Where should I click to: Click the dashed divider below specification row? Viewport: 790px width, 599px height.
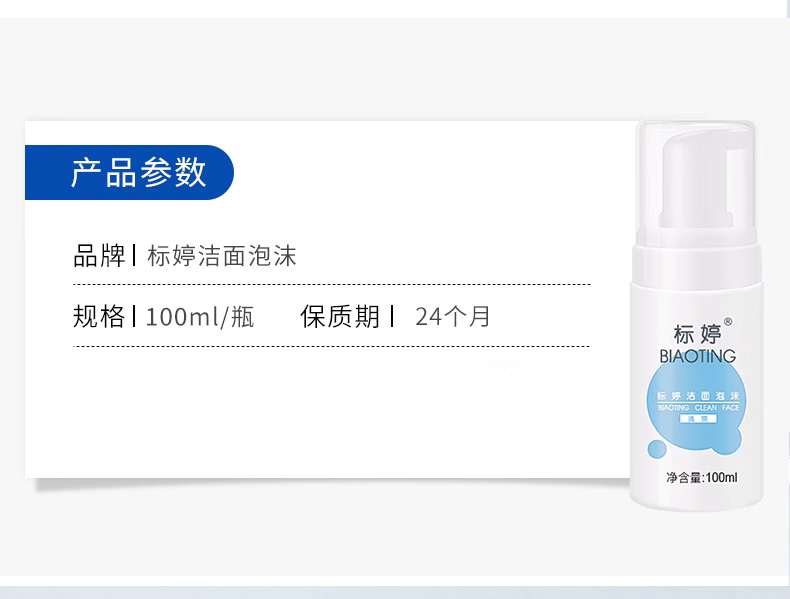click(332, 347)
